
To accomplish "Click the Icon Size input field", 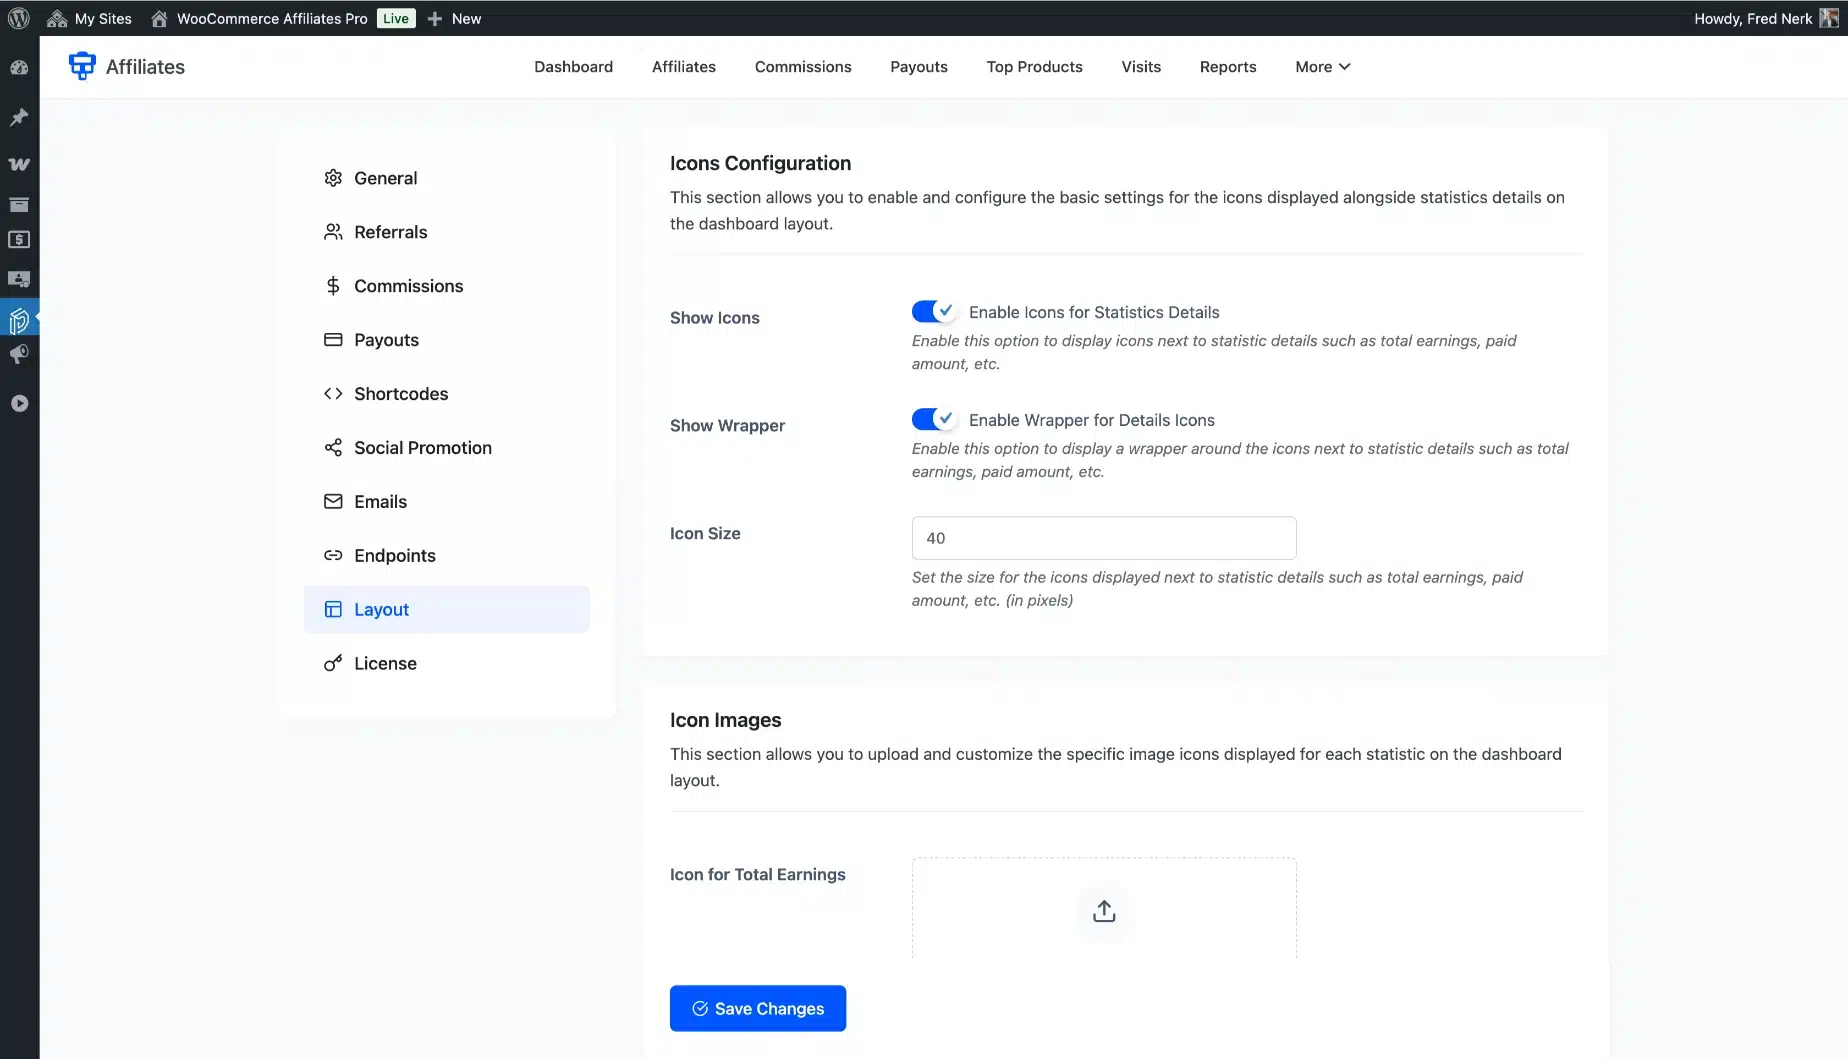I will 1103,538.
